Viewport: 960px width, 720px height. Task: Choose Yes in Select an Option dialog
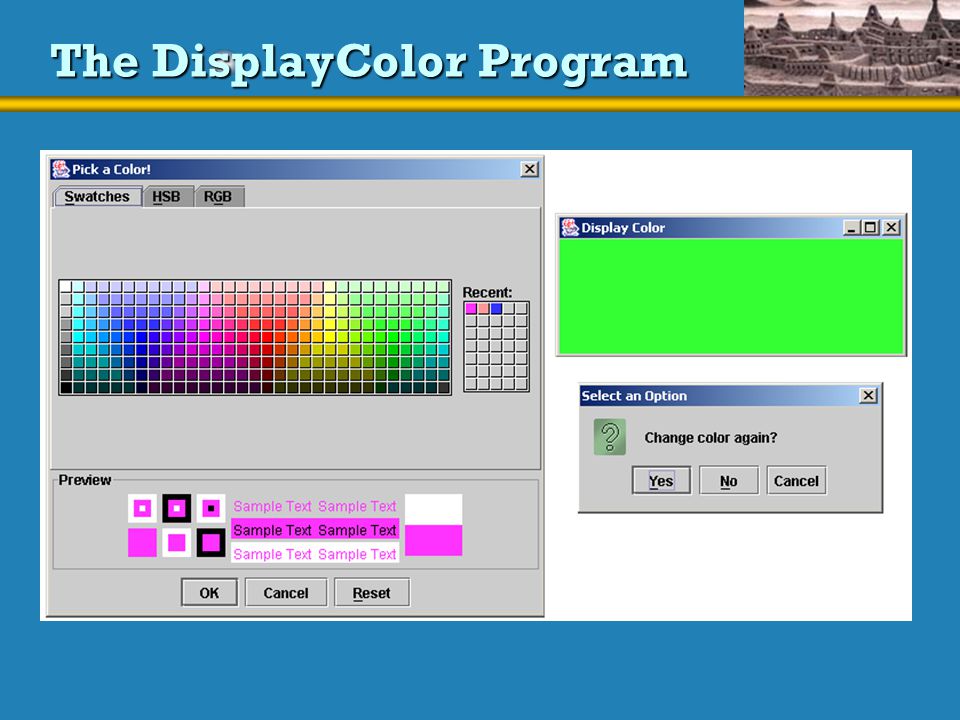coord(661,481)
